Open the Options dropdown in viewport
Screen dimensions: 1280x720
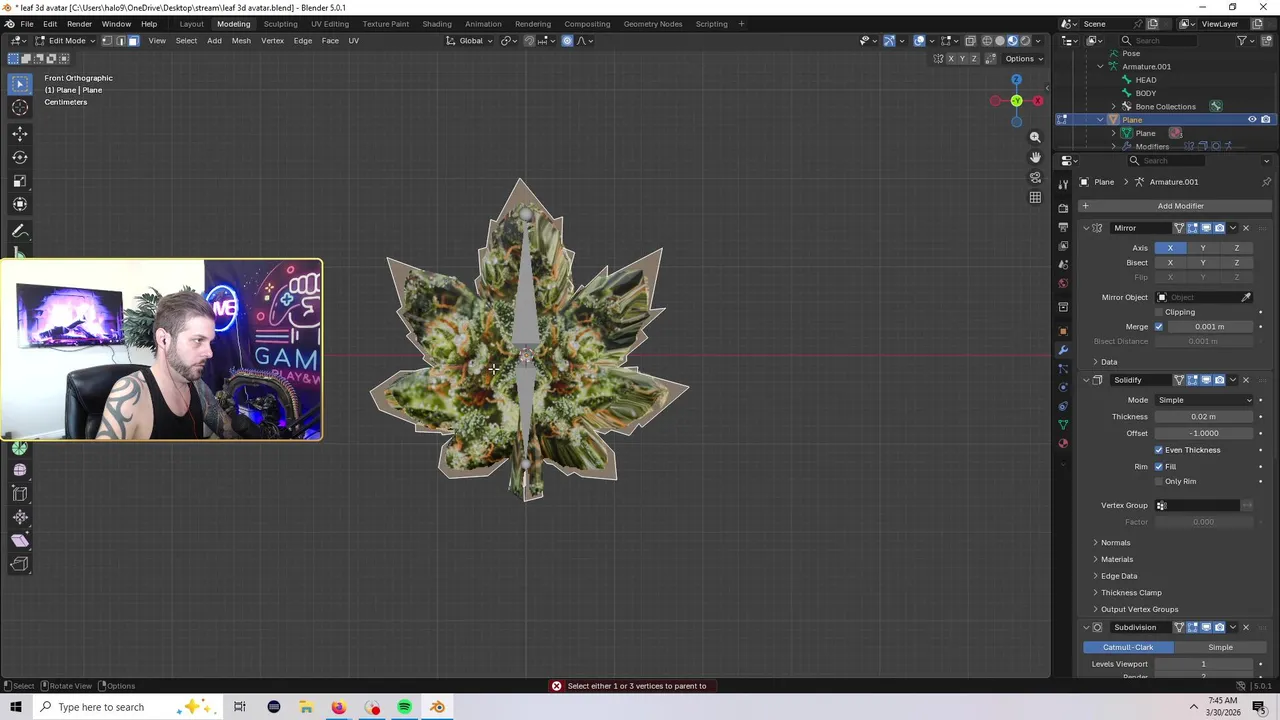(x=1024, y=59)
